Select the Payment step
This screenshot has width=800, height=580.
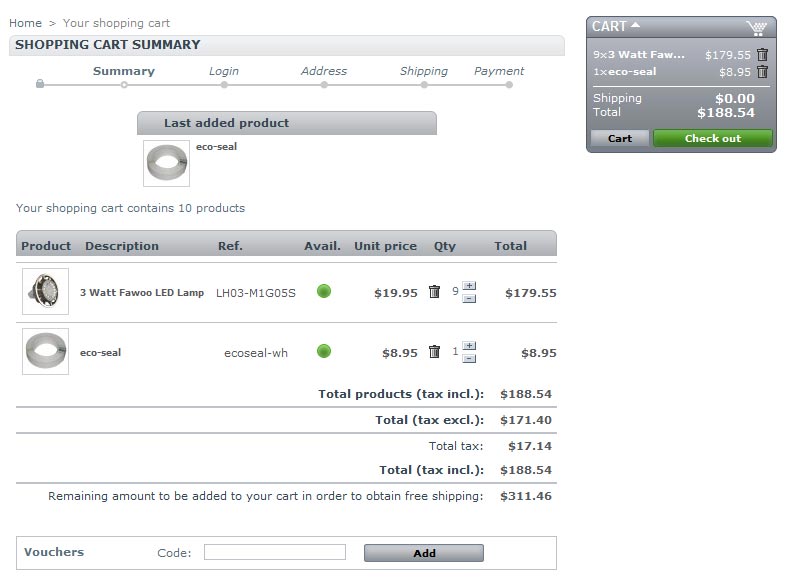coord(499,71)
